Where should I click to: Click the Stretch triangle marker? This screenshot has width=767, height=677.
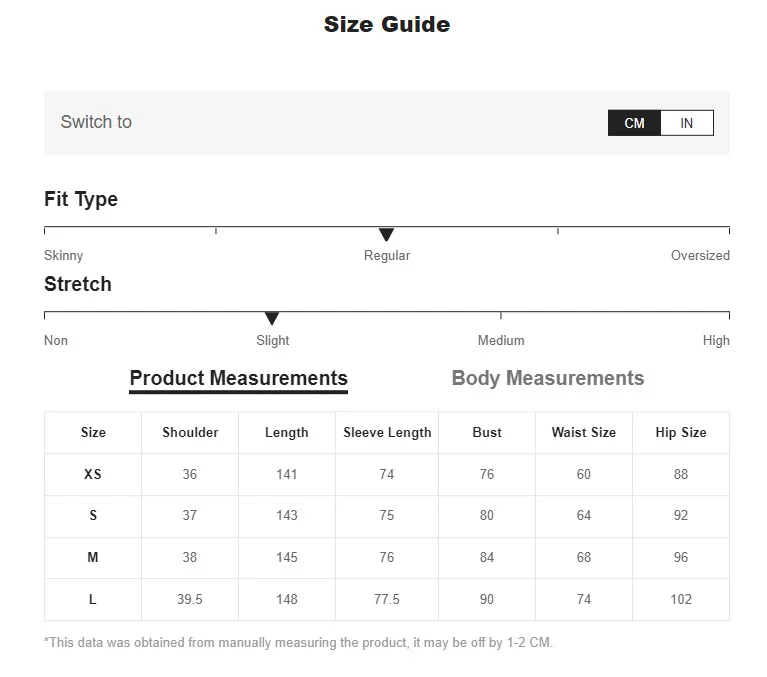[x=272, y=319]
